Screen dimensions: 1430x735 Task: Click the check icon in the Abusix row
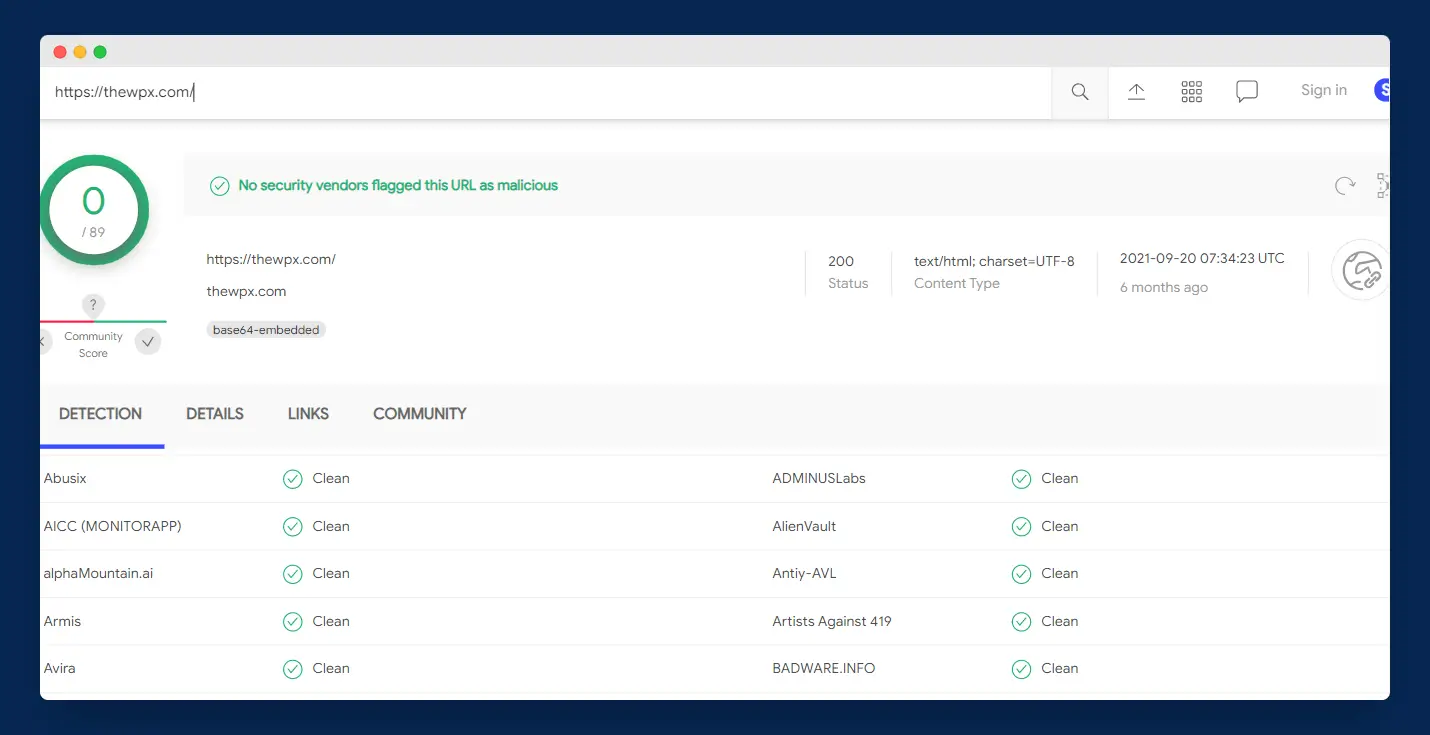click(292, 479)
